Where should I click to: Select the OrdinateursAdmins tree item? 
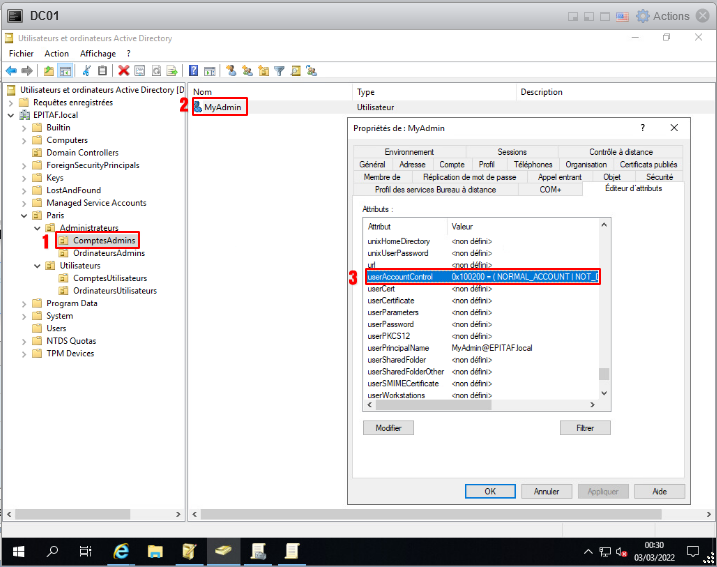point(108,253)
